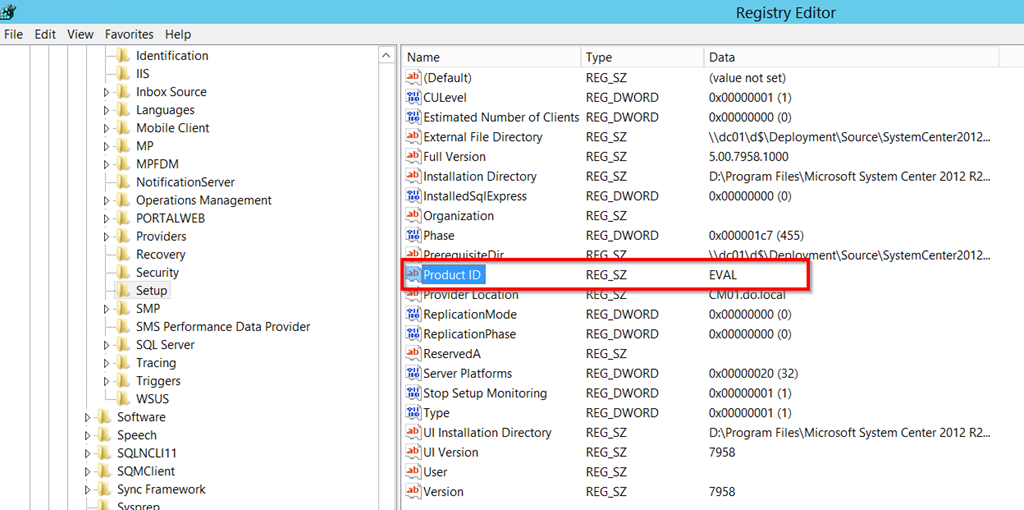Expand the MP tree node

[106, 147]
